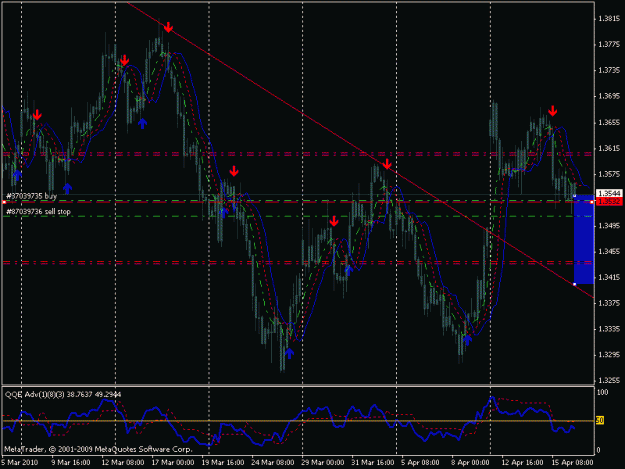The image size is (625, 469).
Task: Click the 1.3495 price scale label
Action: point(609,226)
